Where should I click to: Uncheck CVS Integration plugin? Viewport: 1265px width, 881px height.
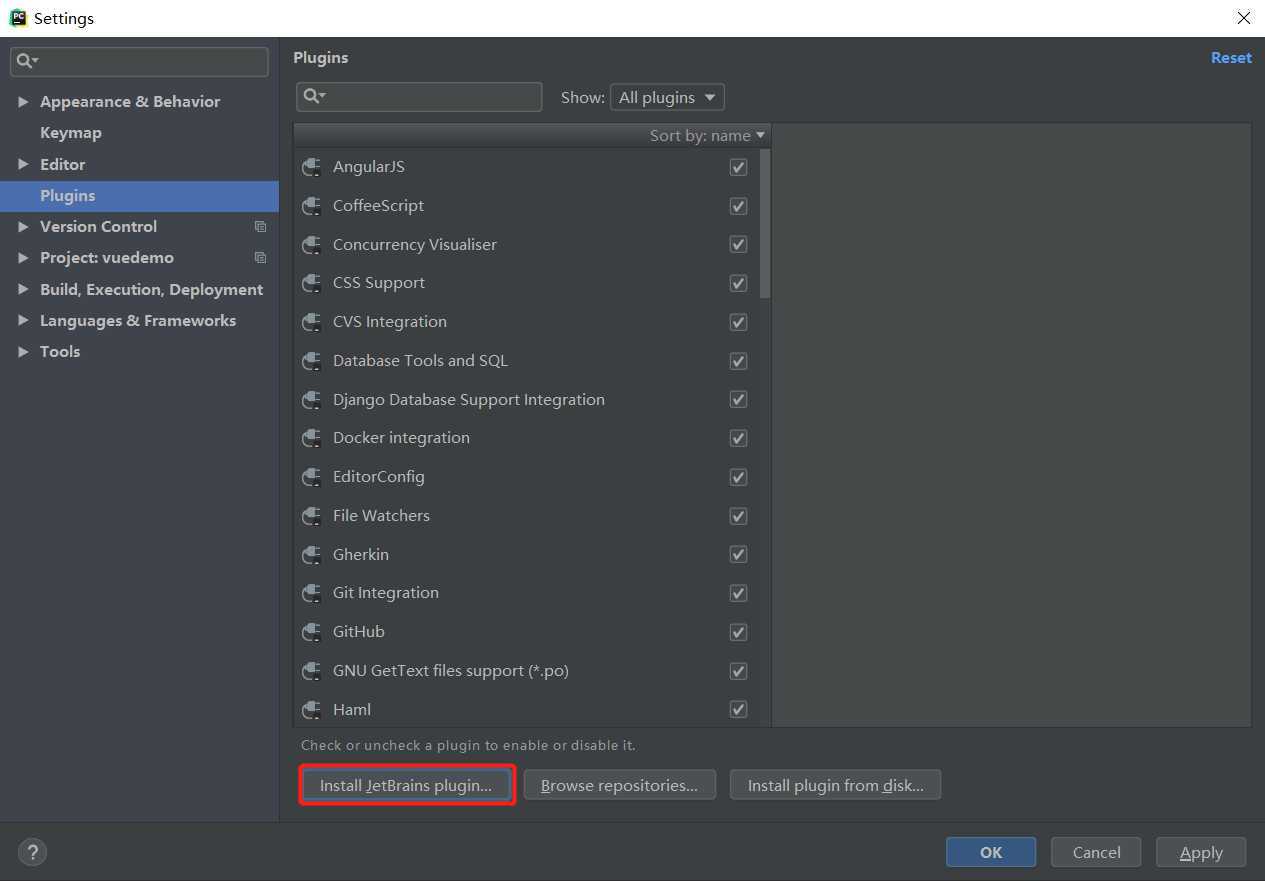pos(738,322)
